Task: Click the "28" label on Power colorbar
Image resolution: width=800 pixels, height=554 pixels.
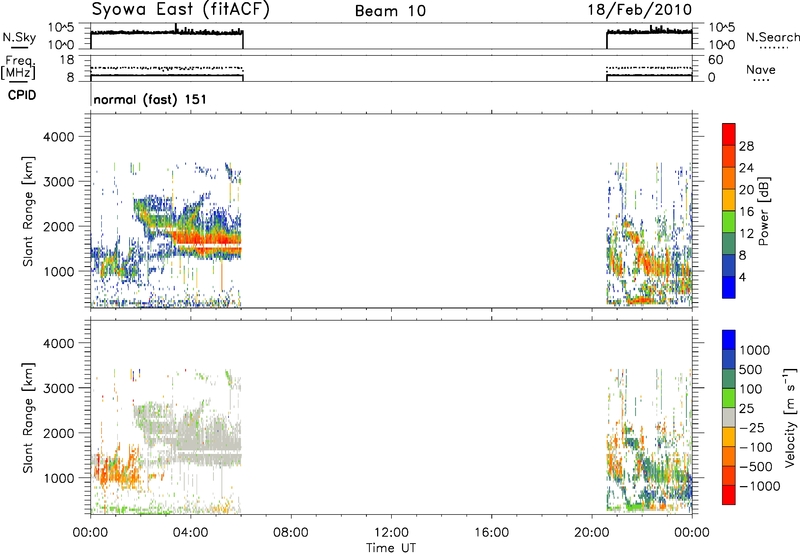Action: [x=746, y=146]
